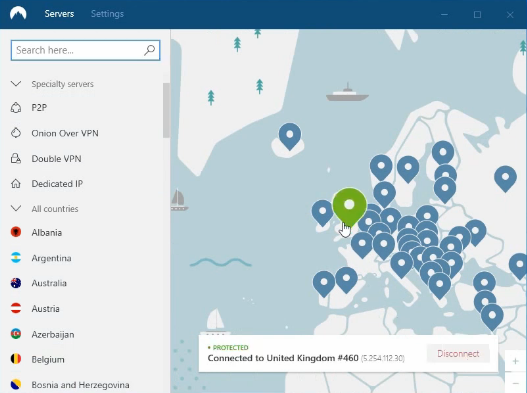This screenshot has width=527, height=393.
Task: Select Belgium from the country list
Action: click(48, 359)
